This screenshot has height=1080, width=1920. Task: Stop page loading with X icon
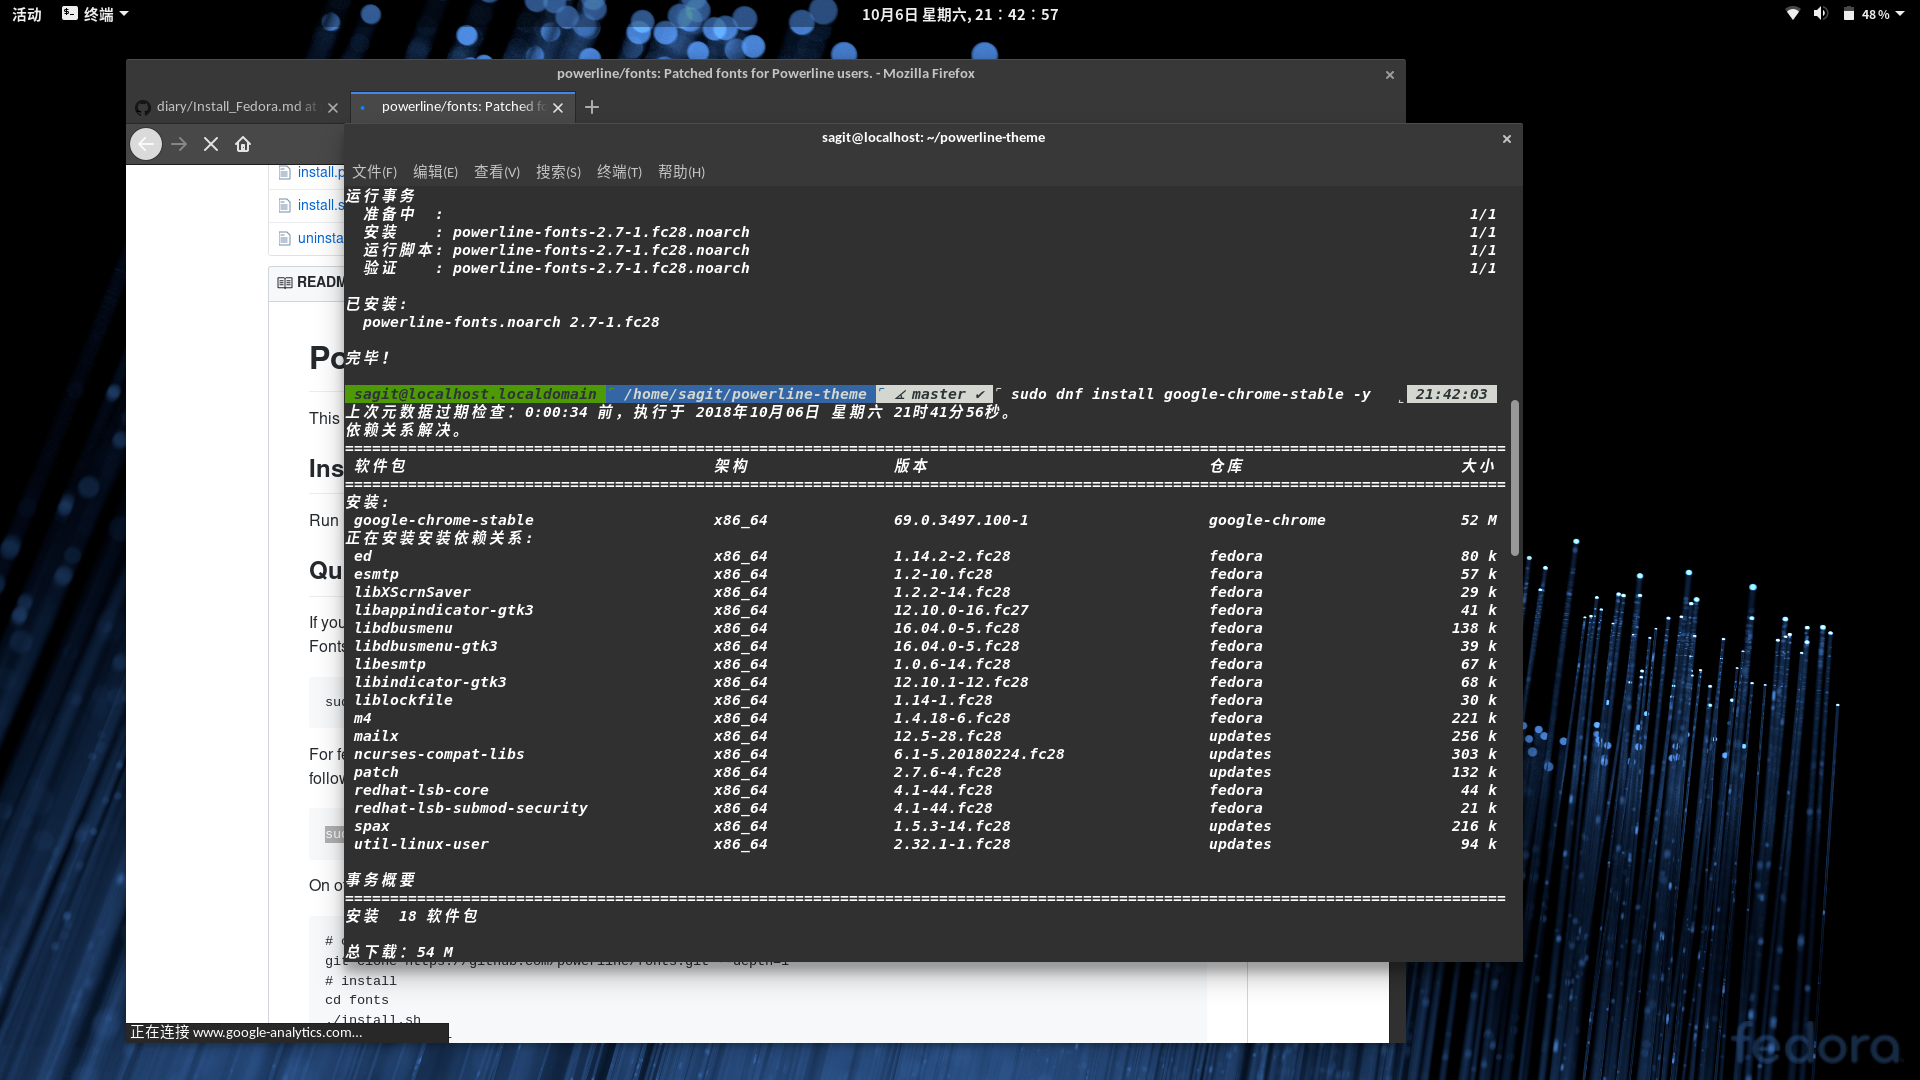[211, 144]
